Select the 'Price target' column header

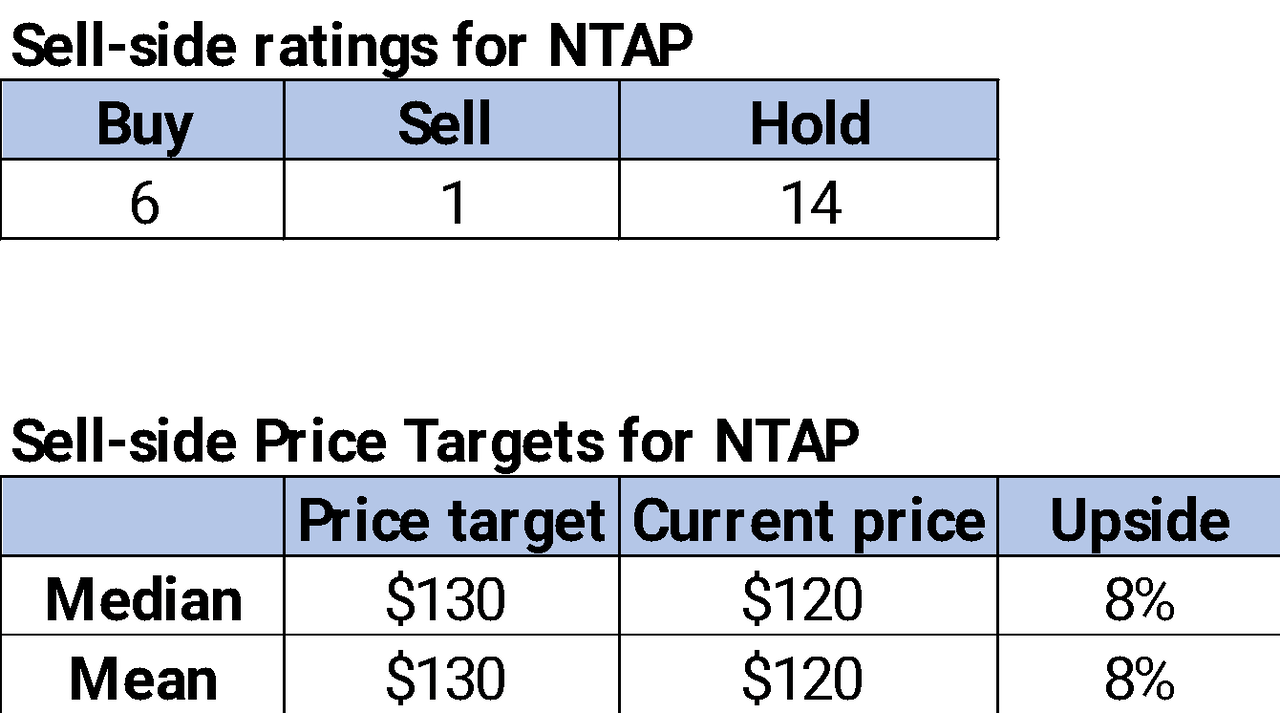coord(451,520)
